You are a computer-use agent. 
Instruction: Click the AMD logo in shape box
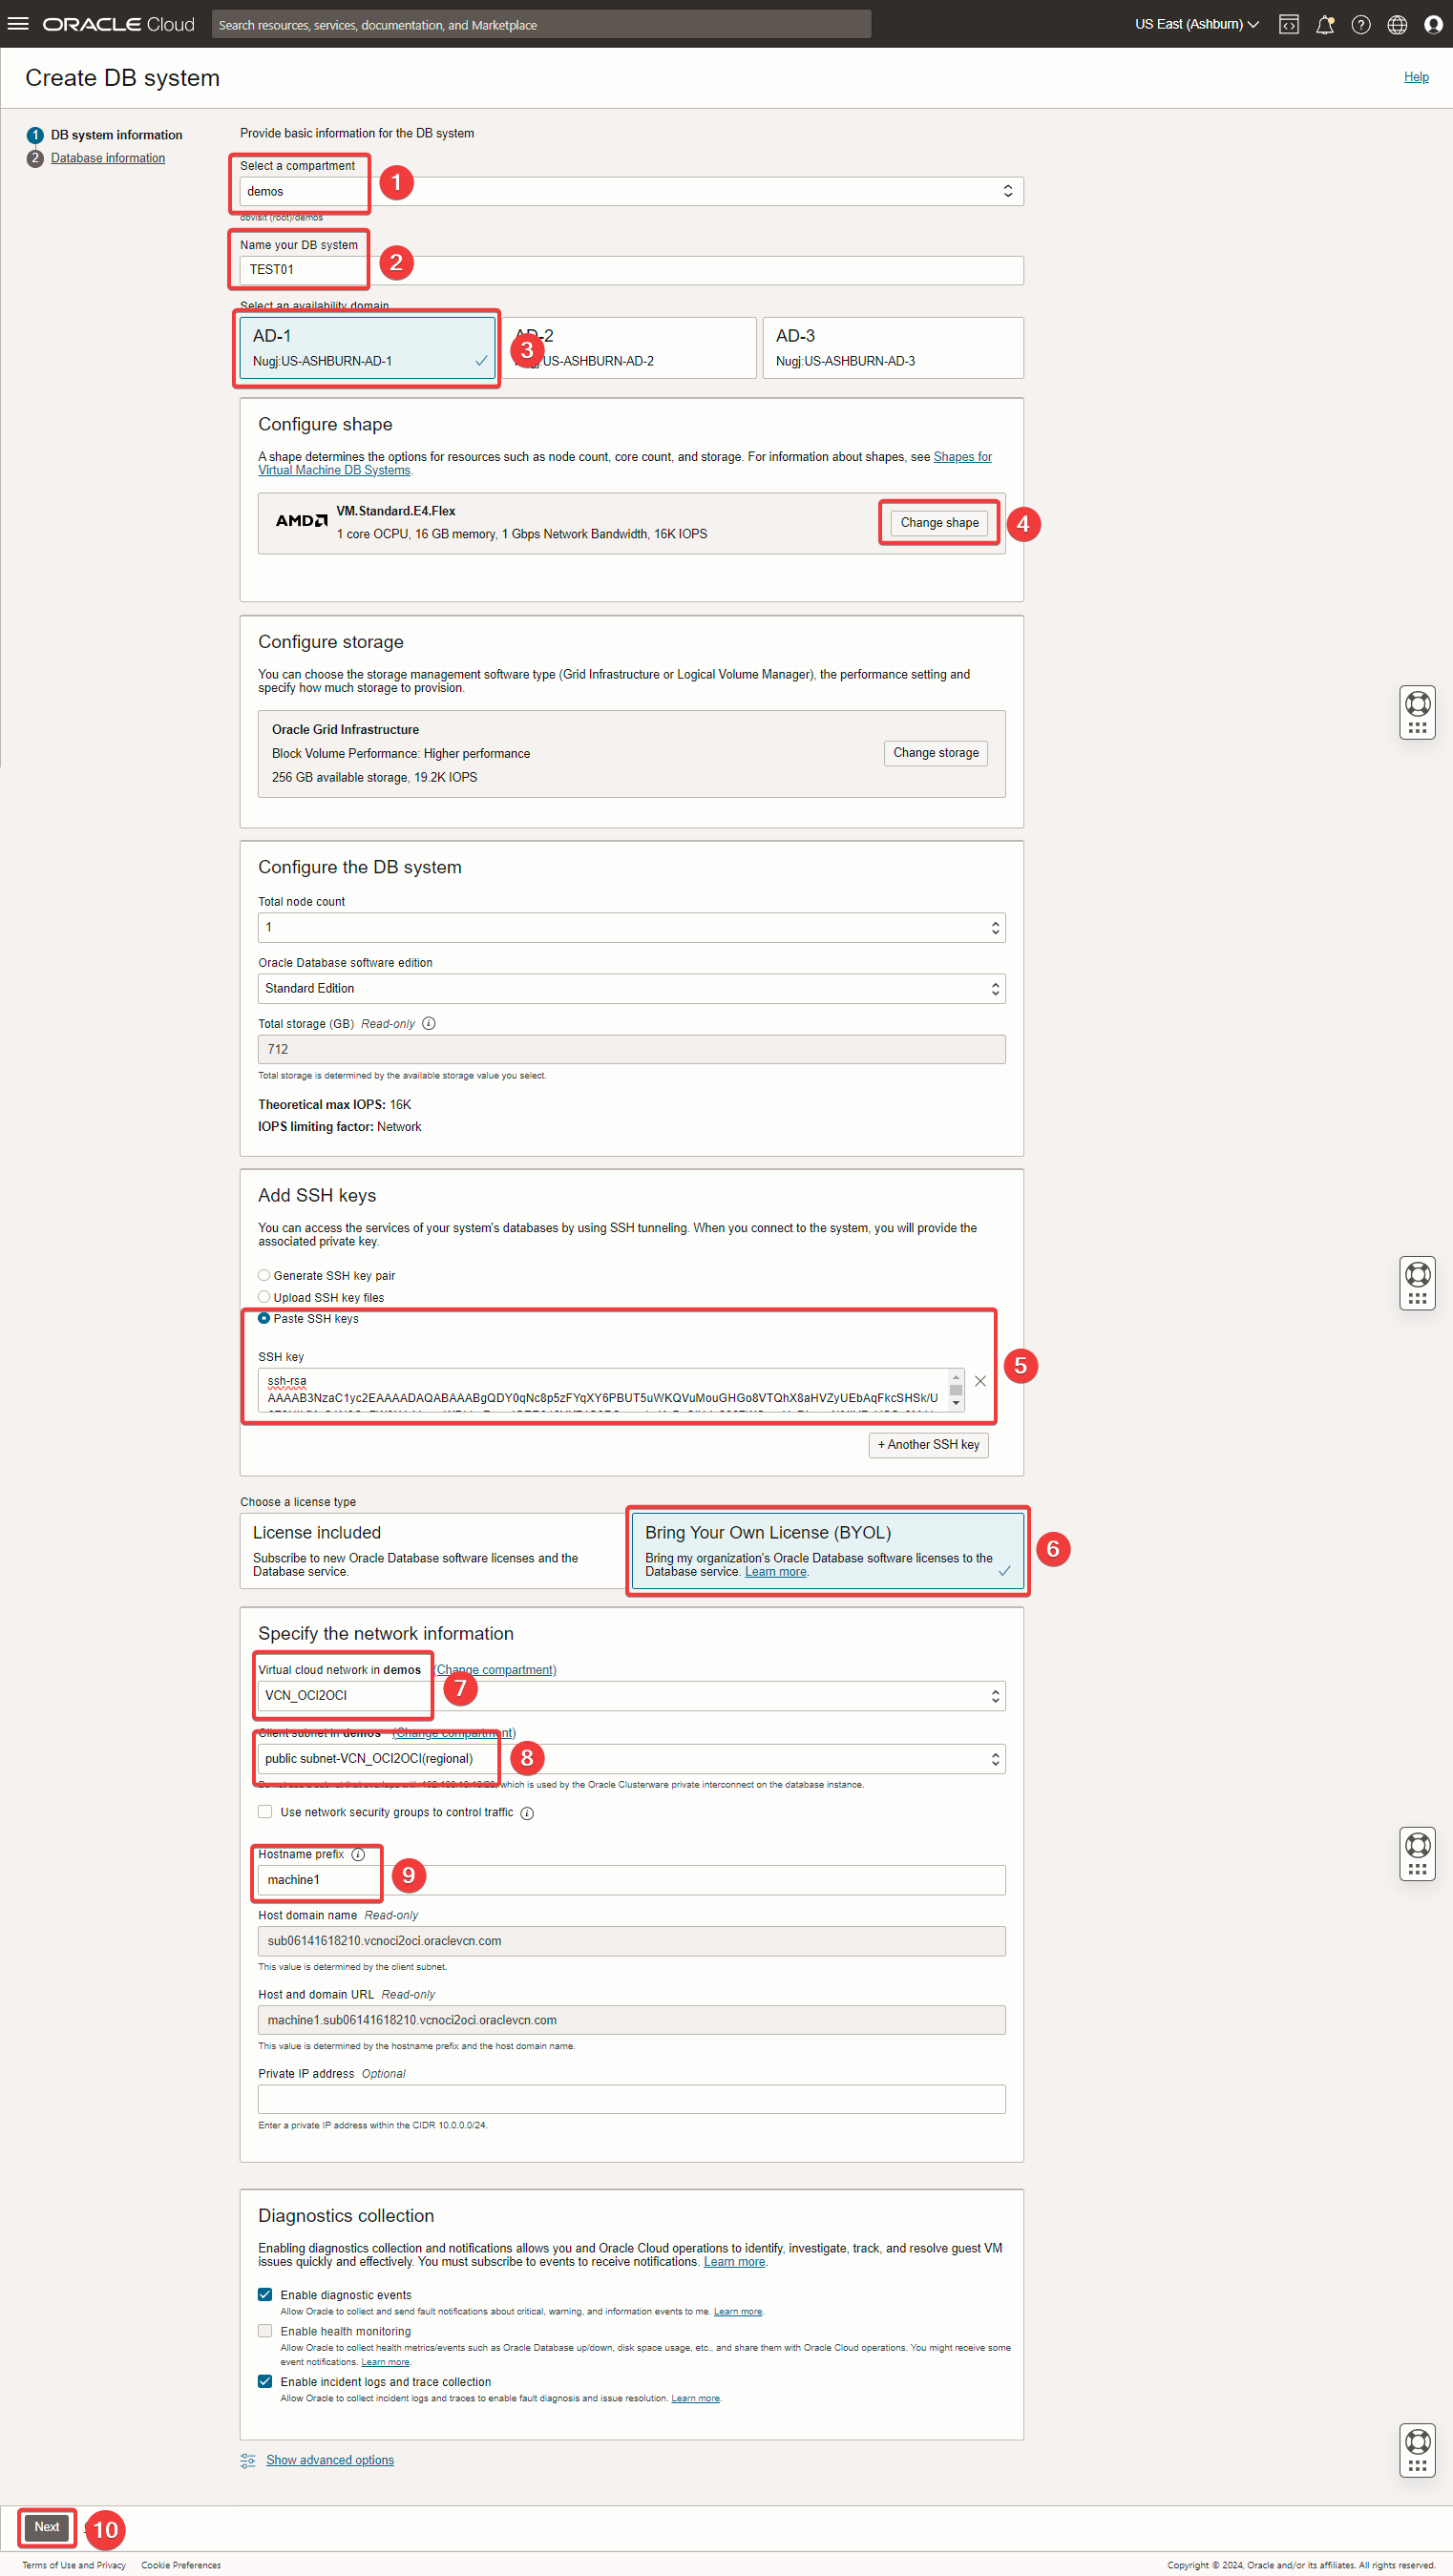click(301, 520)
